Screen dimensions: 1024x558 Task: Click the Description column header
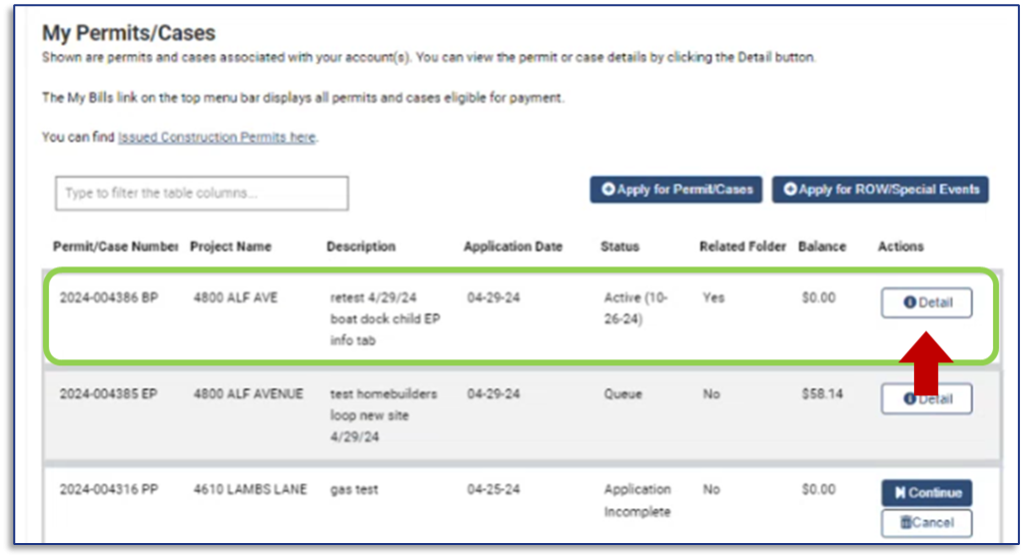361,246
